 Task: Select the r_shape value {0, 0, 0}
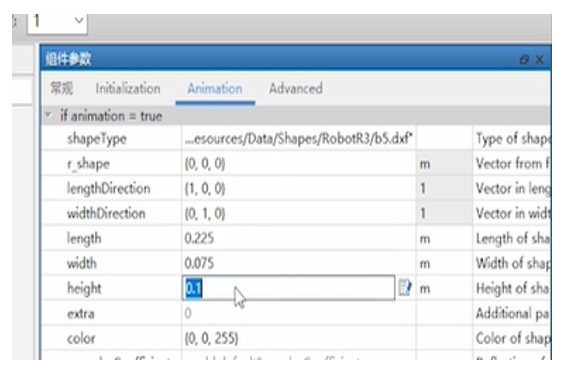205,164
